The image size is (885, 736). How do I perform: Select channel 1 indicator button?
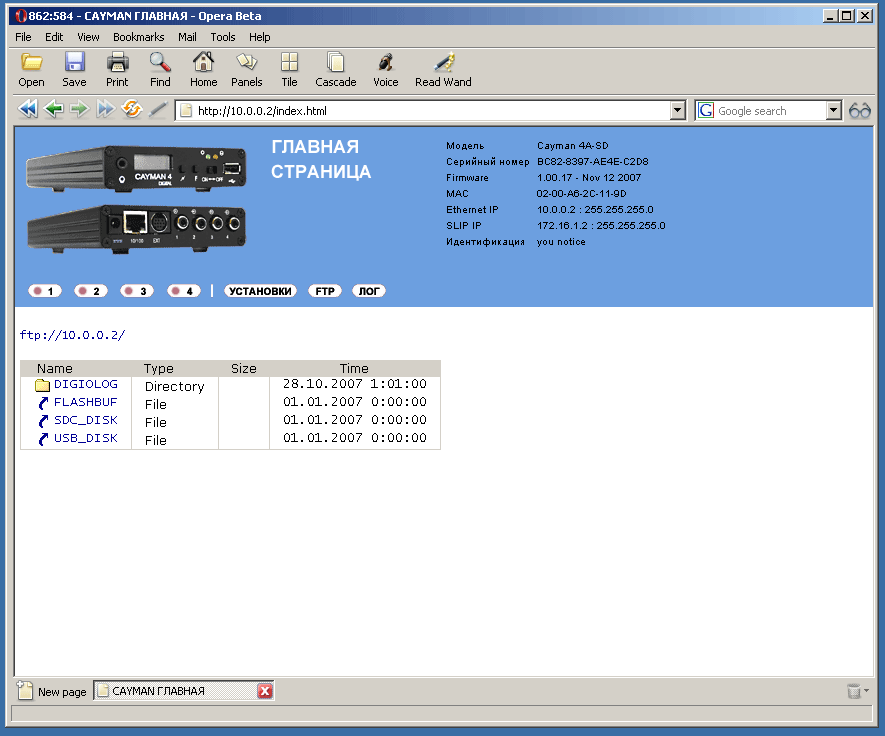(45, 291)
